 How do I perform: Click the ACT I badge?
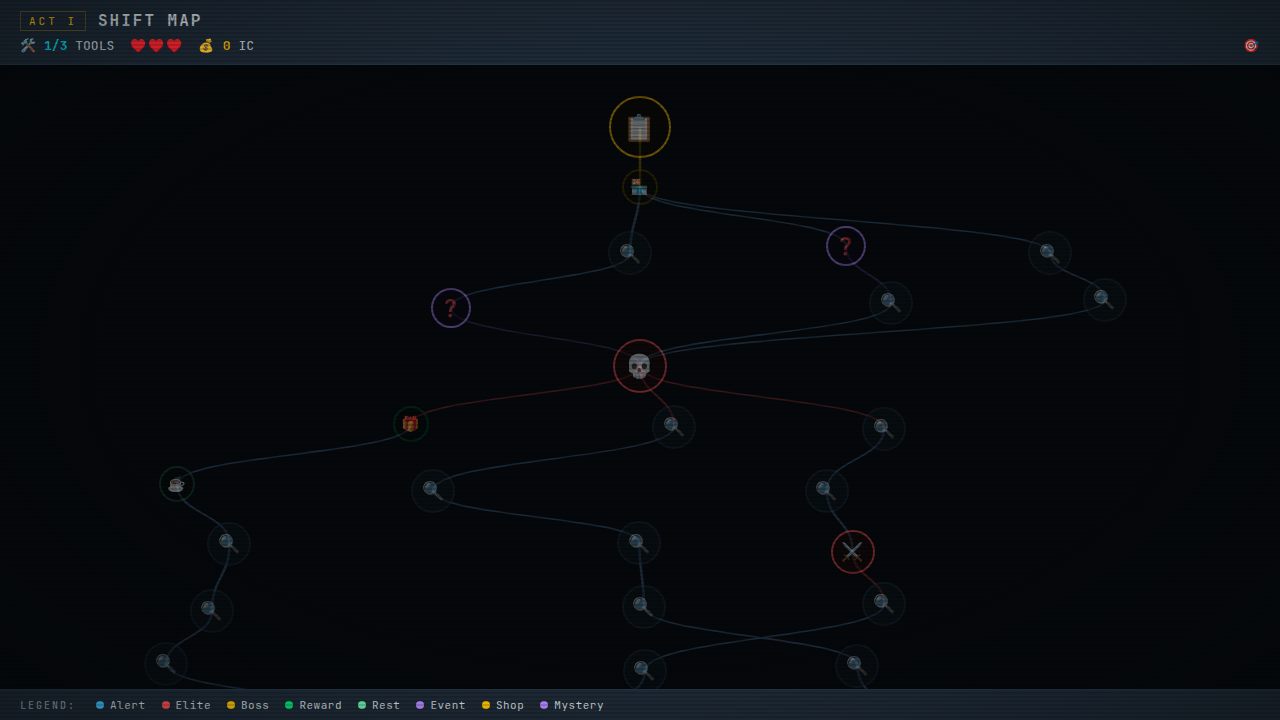53,21
